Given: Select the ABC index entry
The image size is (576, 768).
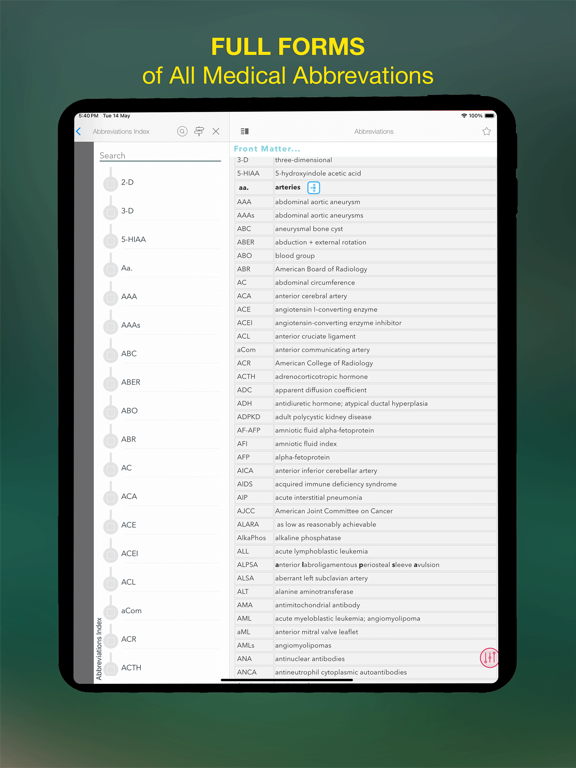Looking at the screenshot, I should tap(129, 354).
